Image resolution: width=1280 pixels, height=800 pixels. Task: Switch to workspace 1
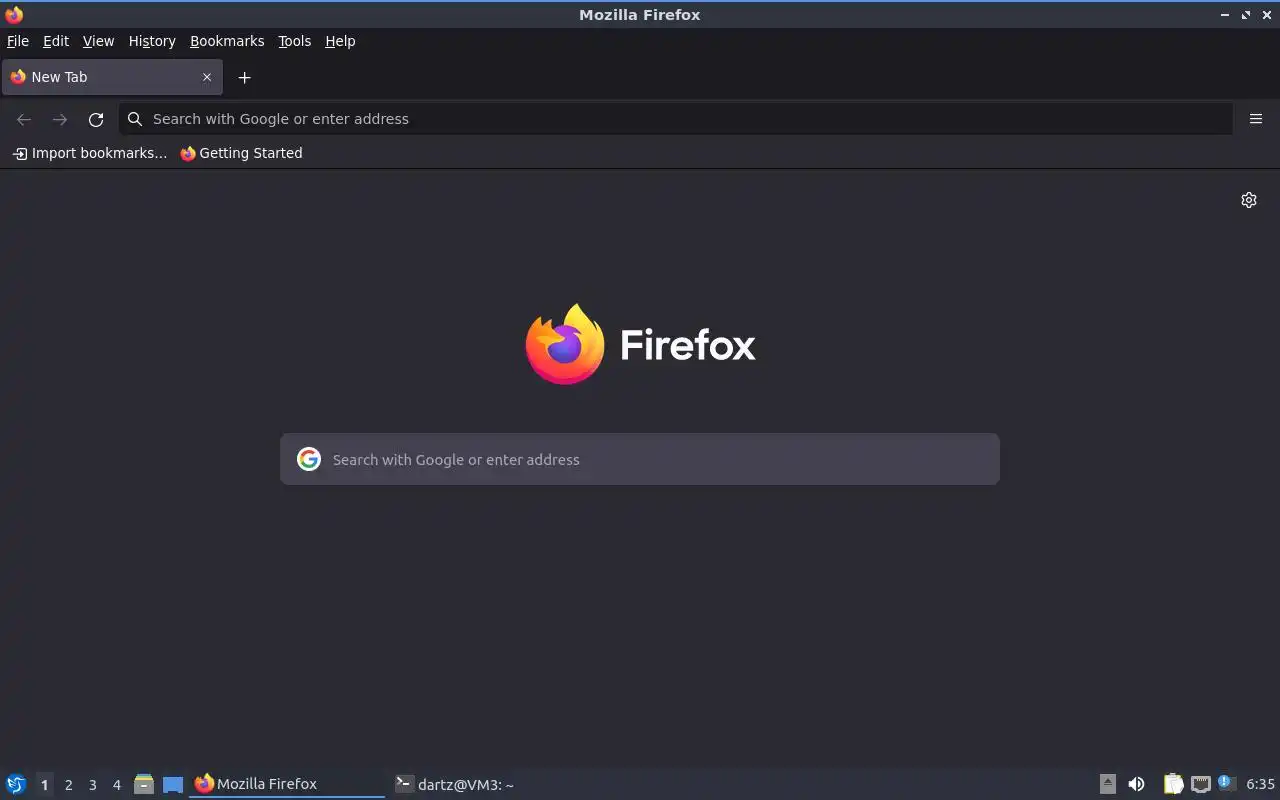[44, 785]
